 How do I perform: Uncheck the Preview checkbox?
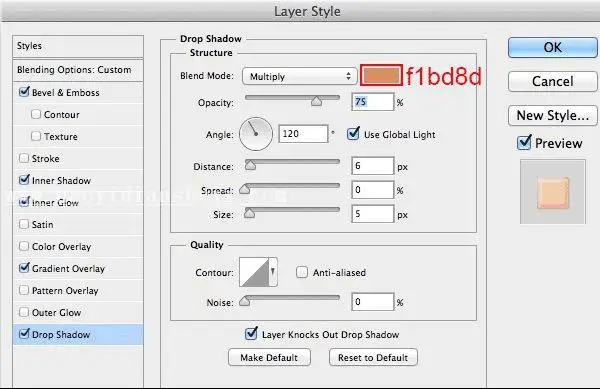pyautogui.click(x=523, y=143)
